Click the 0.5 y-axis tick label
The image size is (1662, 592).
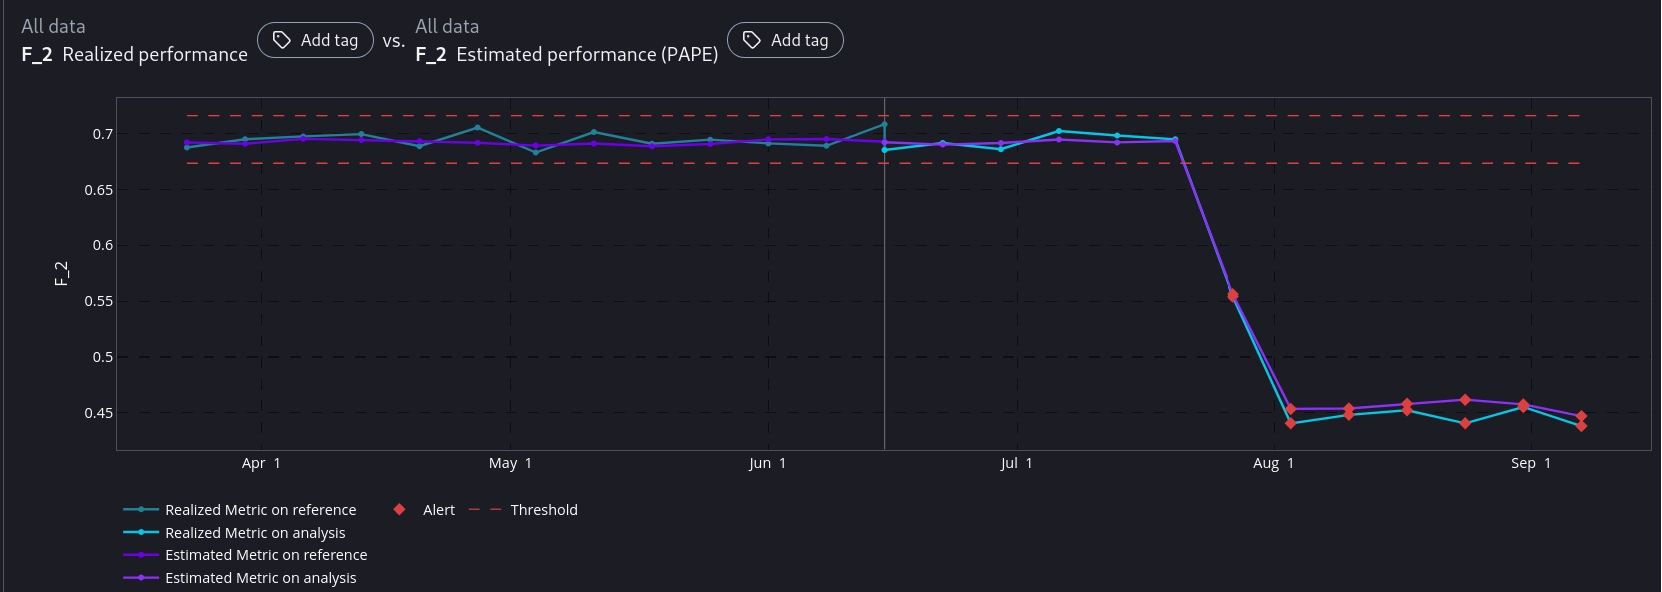coord(103,357)
